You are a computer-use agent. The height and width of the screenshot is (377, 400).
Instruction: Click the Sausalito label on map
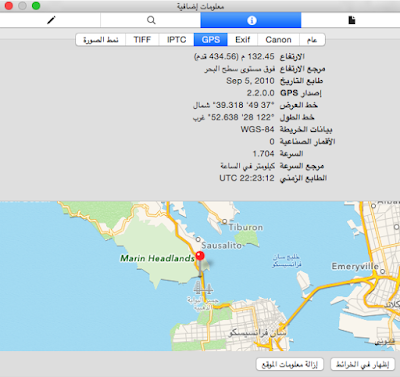221,246
